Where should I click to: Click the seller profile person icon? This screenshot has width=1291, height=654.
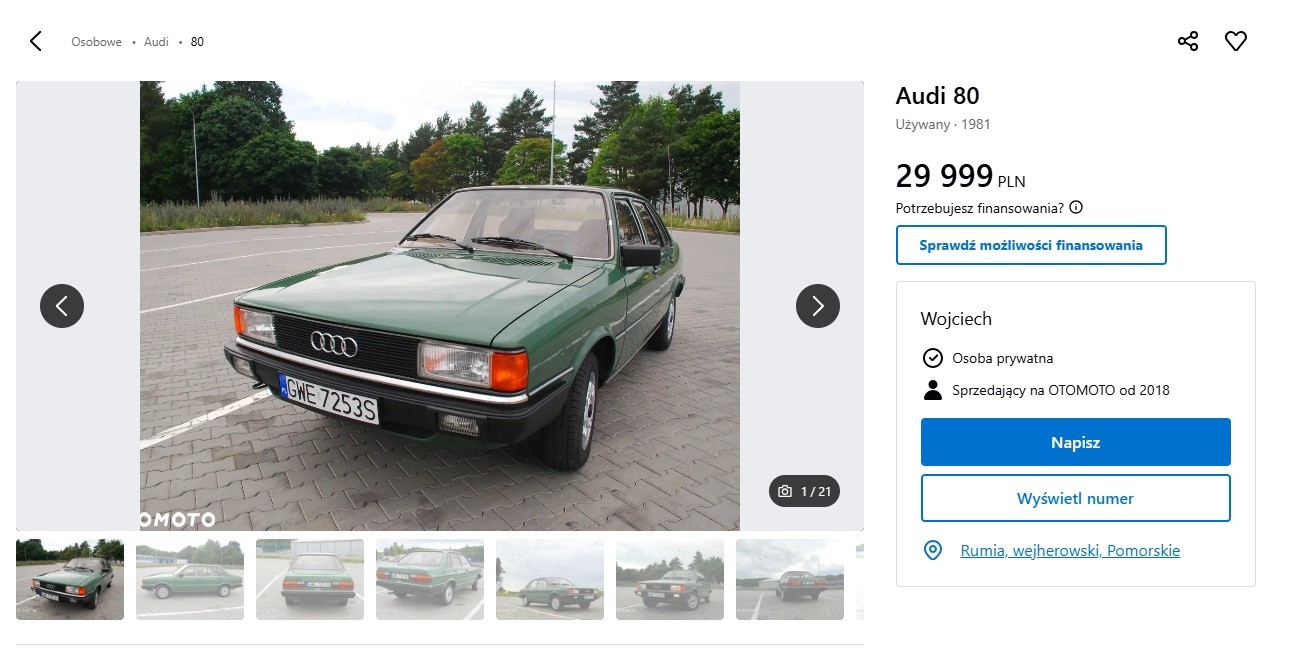[x=931, y=390]
